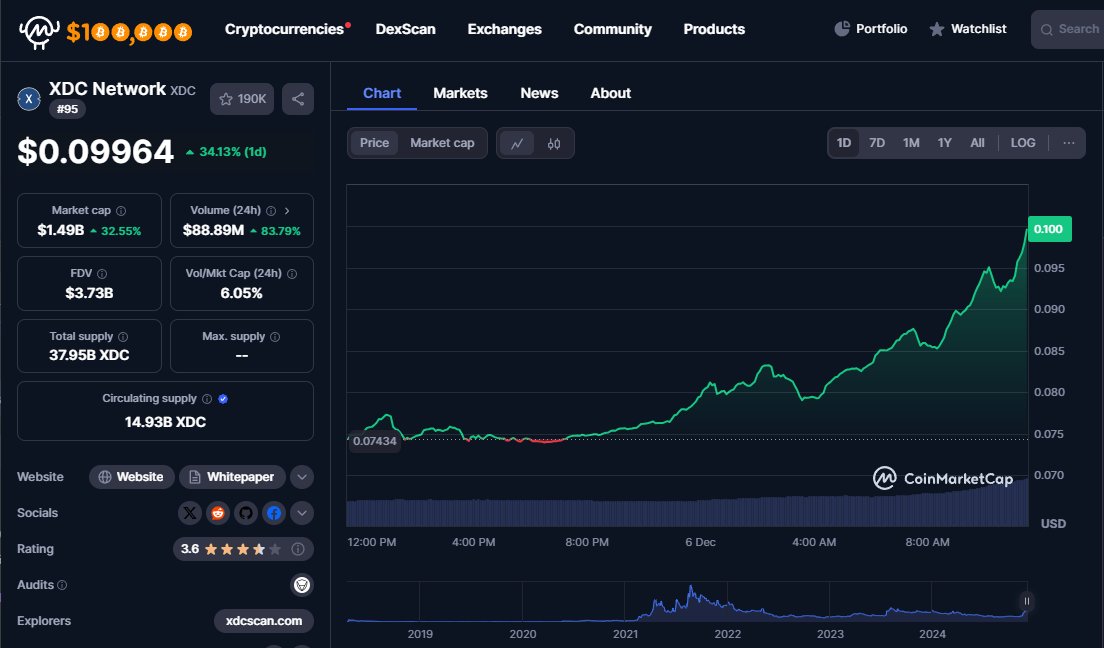The width and height of the screenshot is (1104, 648).
Task: Click the share icon button
Action: (298, 99)
